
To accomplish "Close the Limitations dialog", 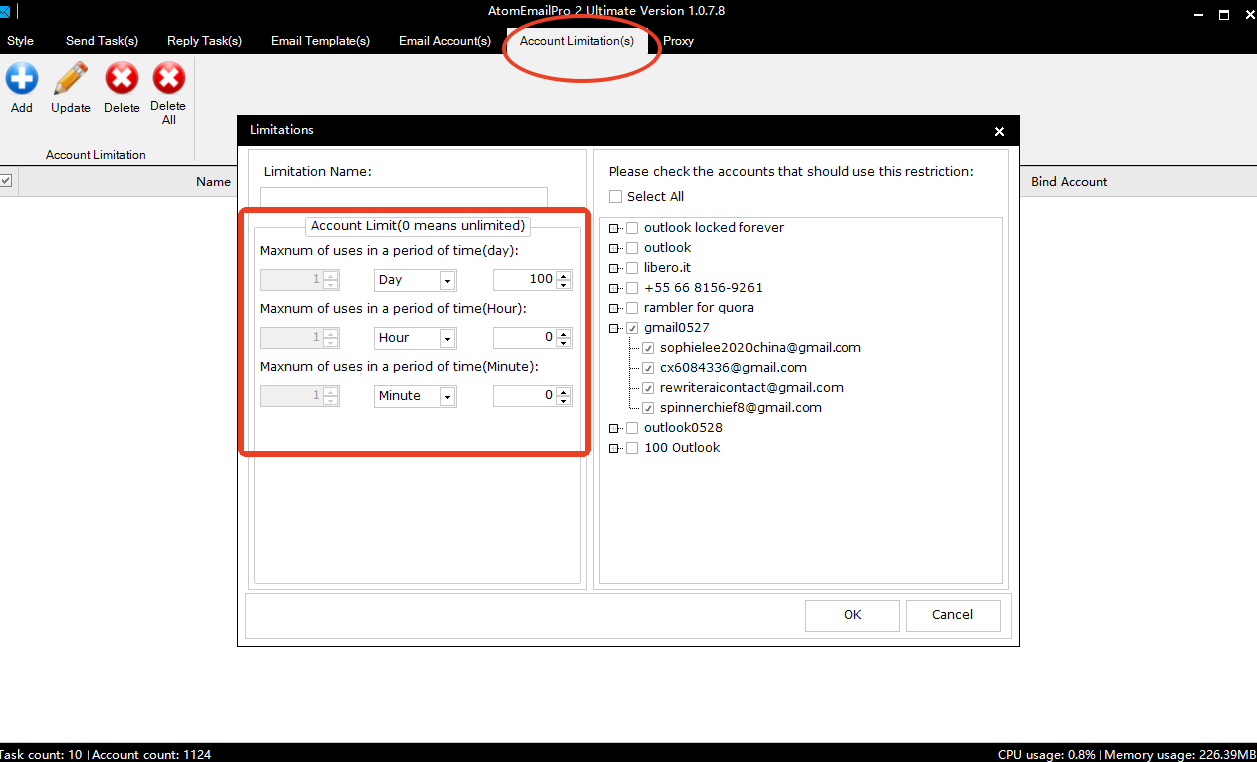I will point(999,131).
